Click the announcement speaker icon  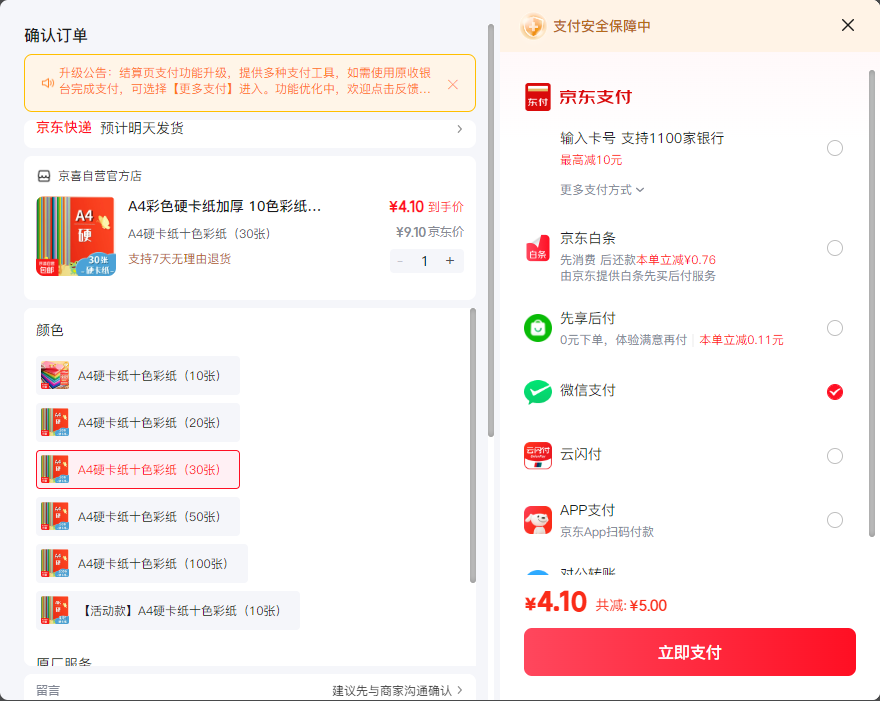(x=48, y=83)
